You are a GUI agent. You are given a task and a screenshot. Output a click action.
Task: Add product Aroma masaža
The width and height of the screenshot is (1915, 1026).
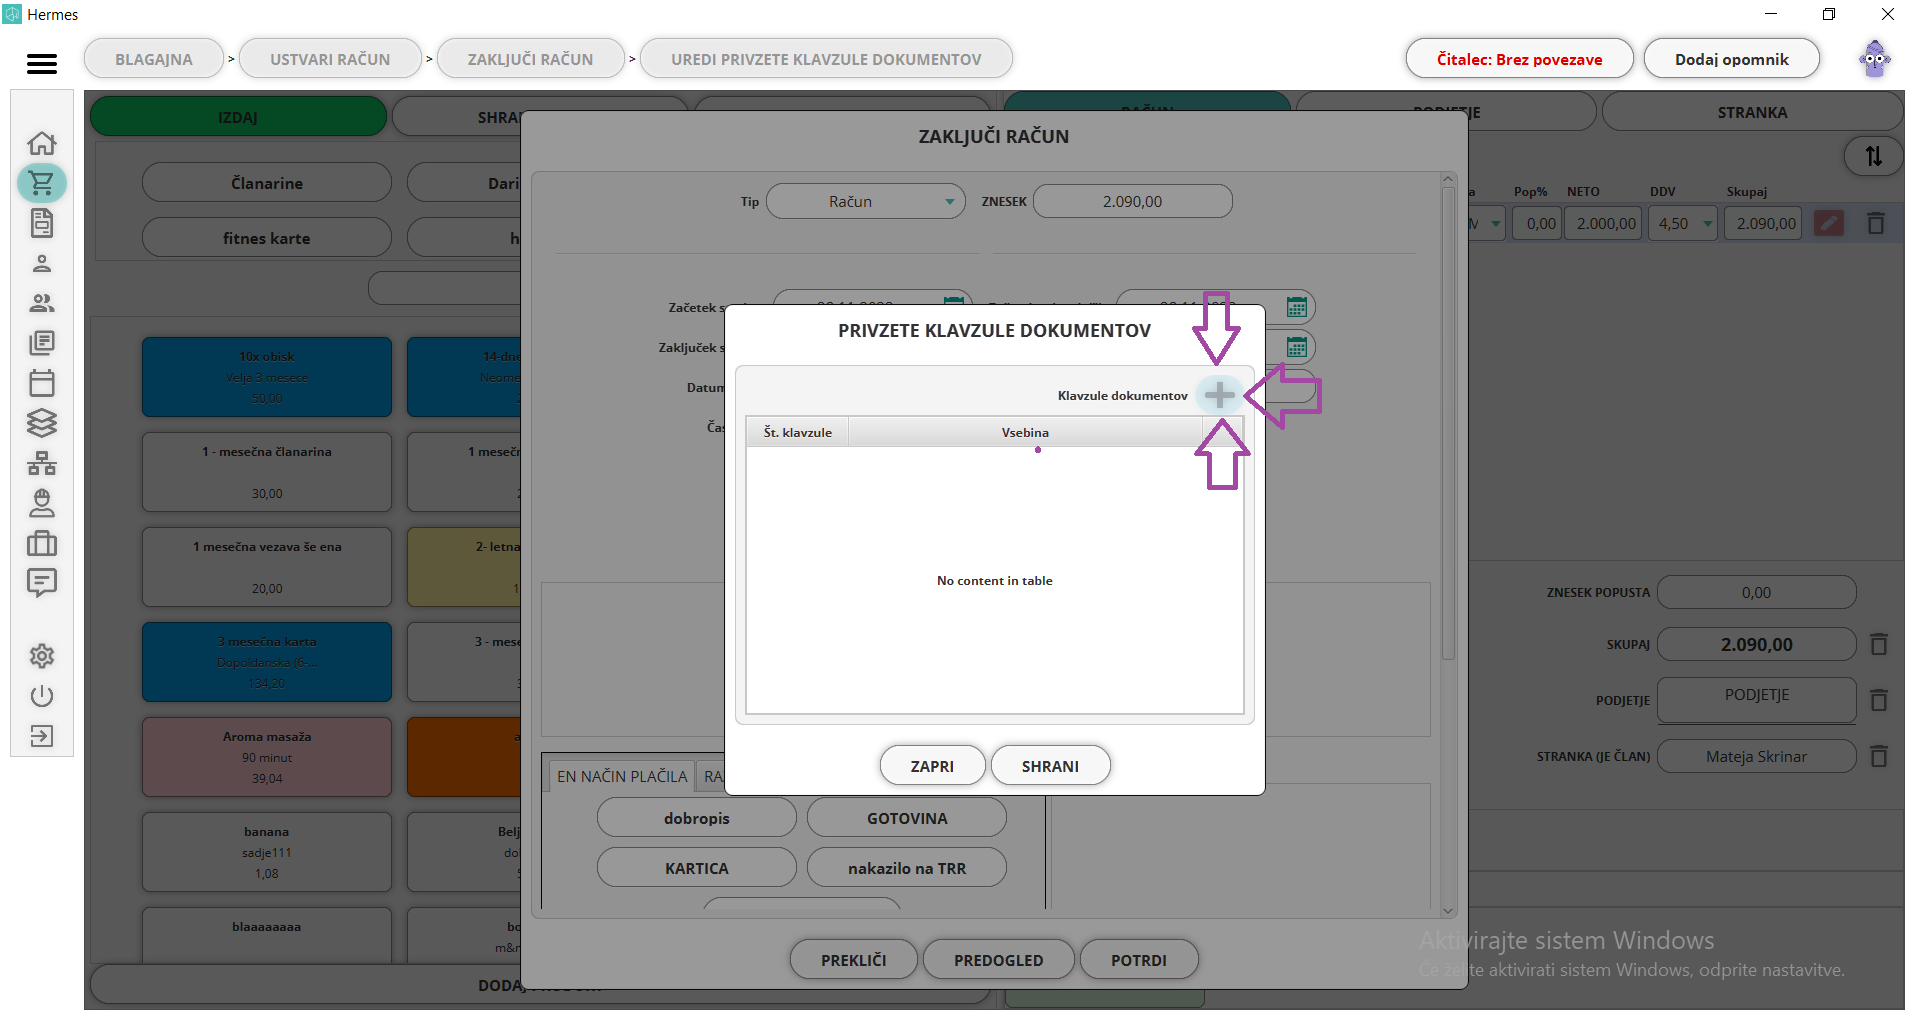pos(267,757)
